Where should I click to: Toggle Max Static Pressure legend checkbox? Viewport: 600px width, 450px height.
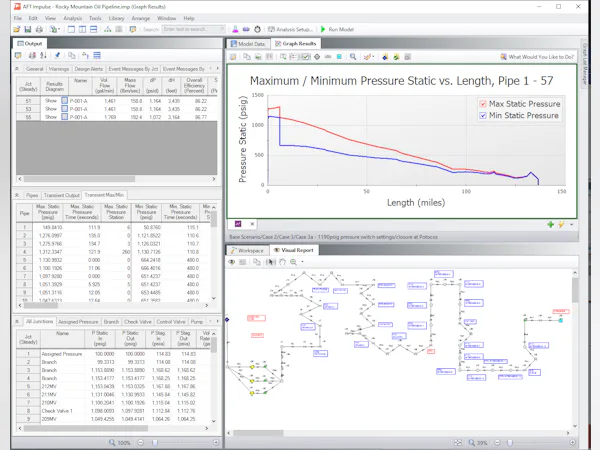[483, 104]
